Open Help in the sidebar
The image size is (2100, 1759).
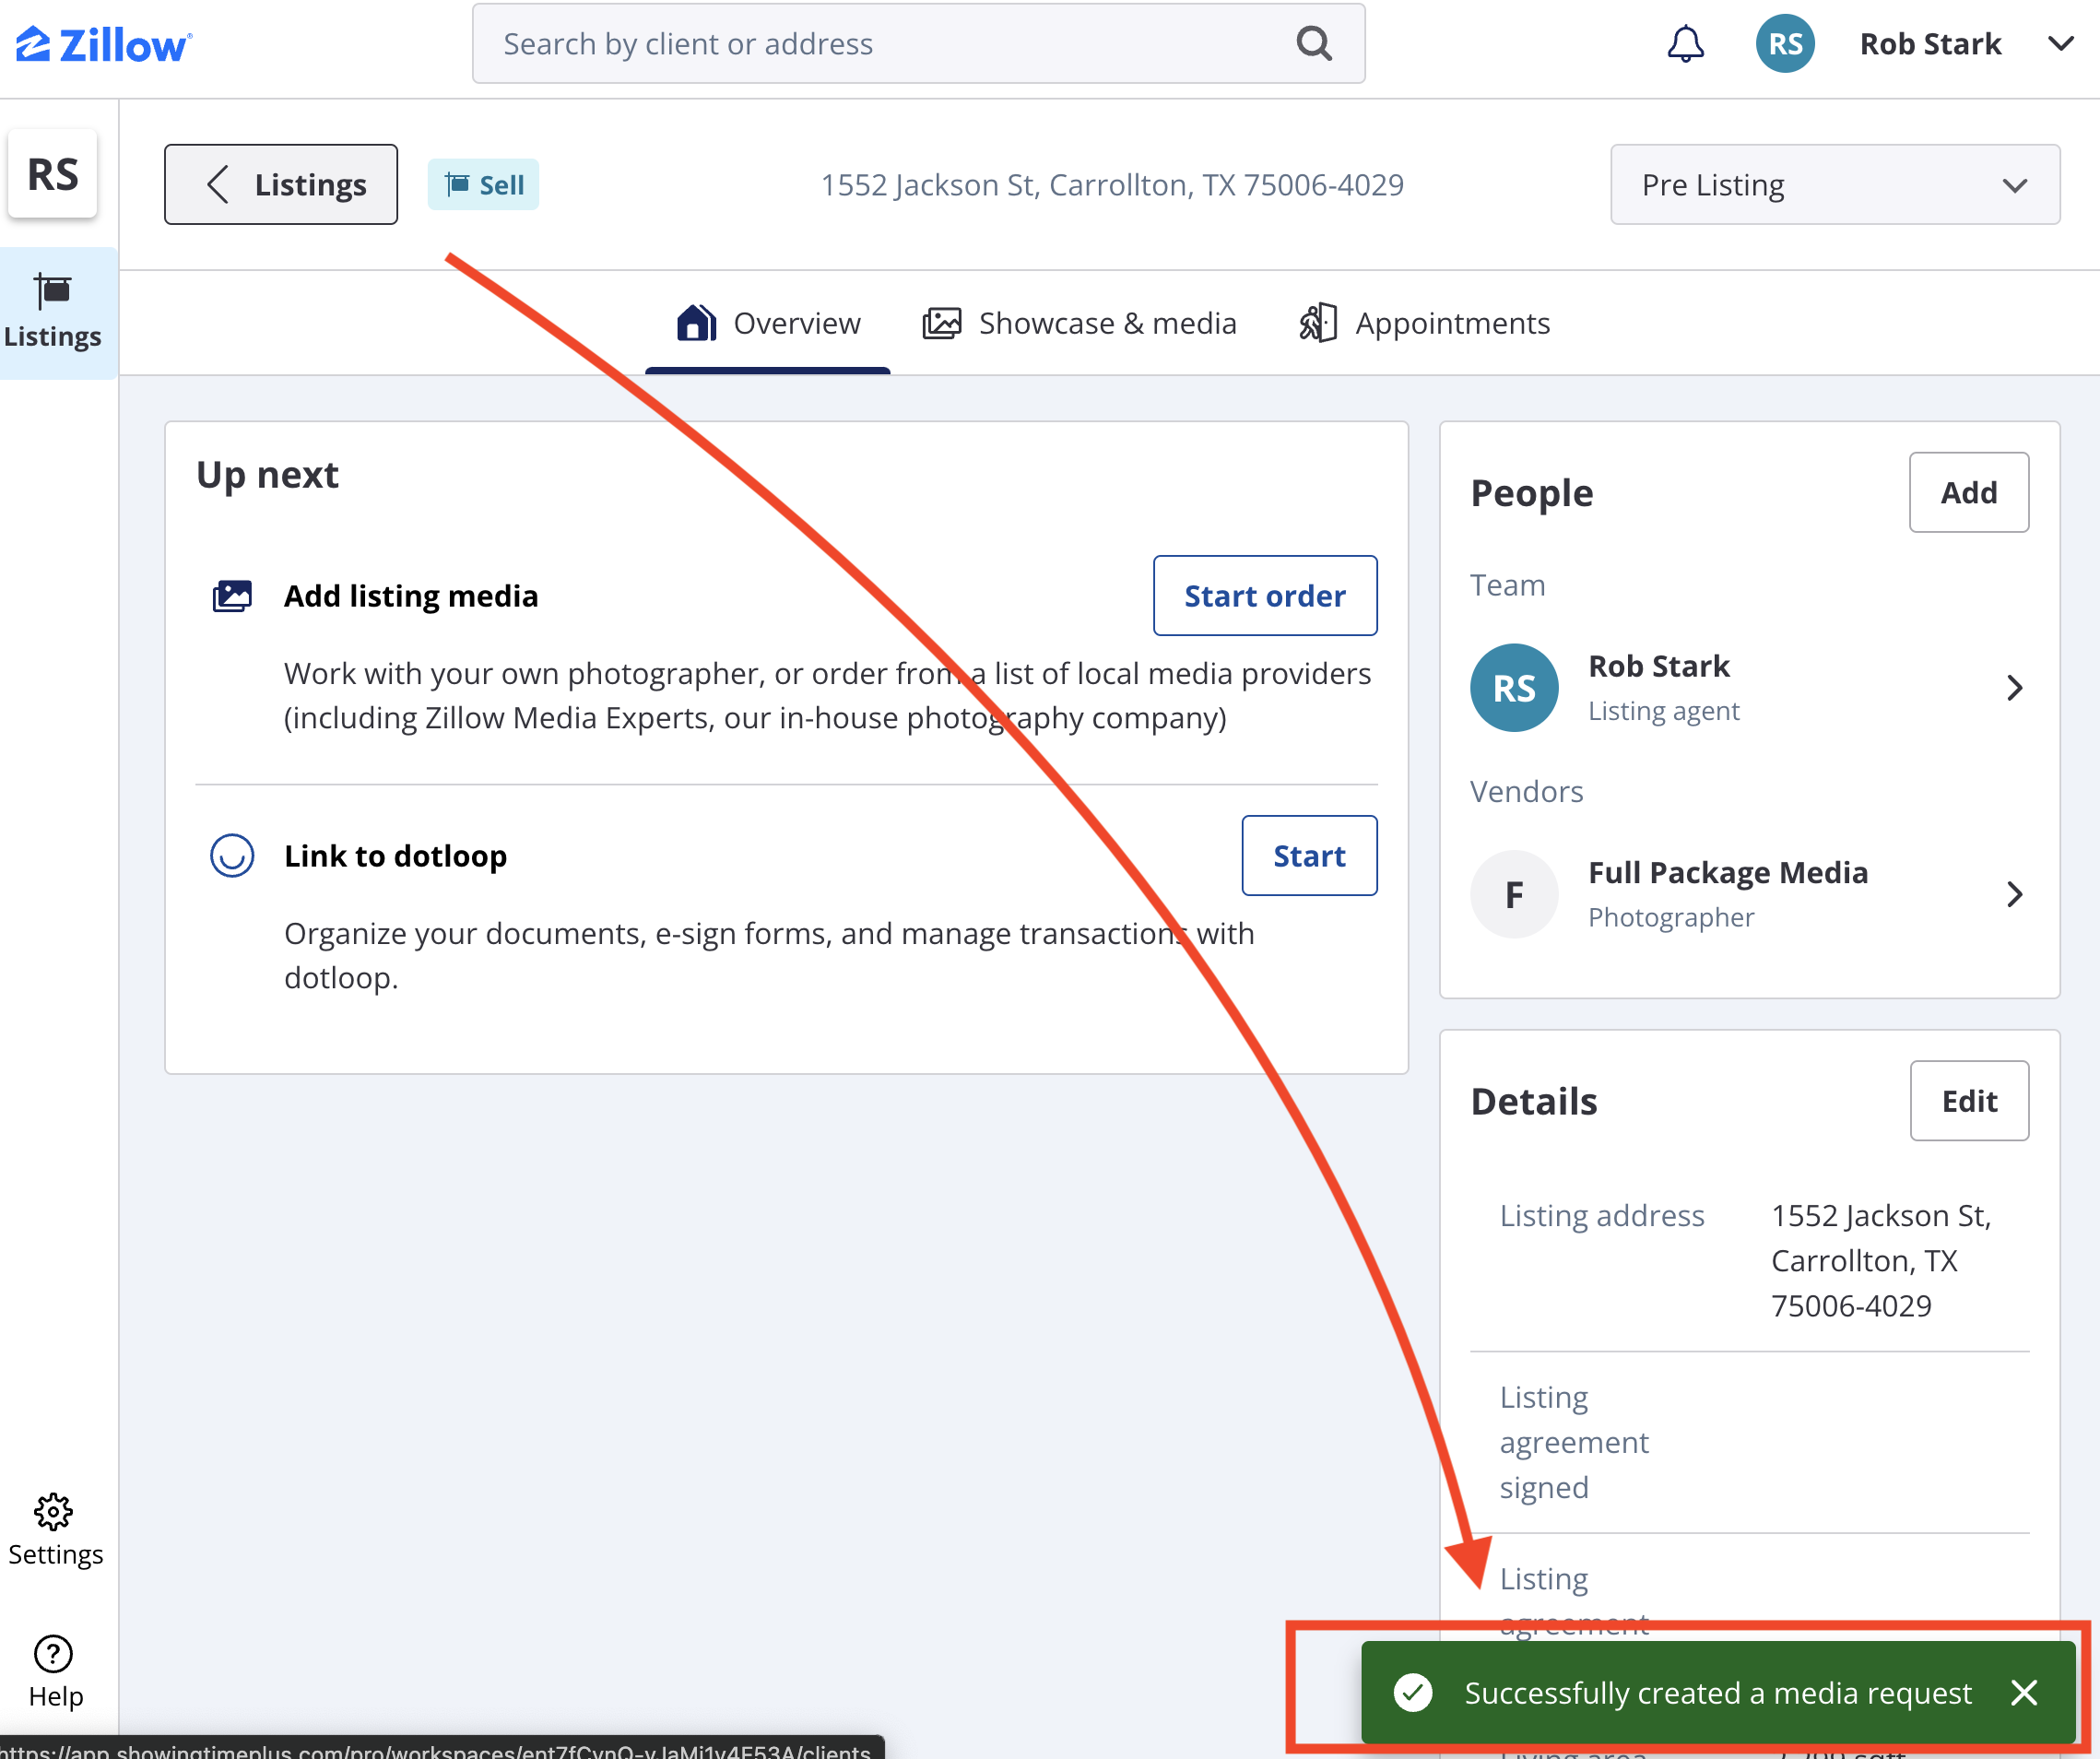click(x=55, y=1672)
